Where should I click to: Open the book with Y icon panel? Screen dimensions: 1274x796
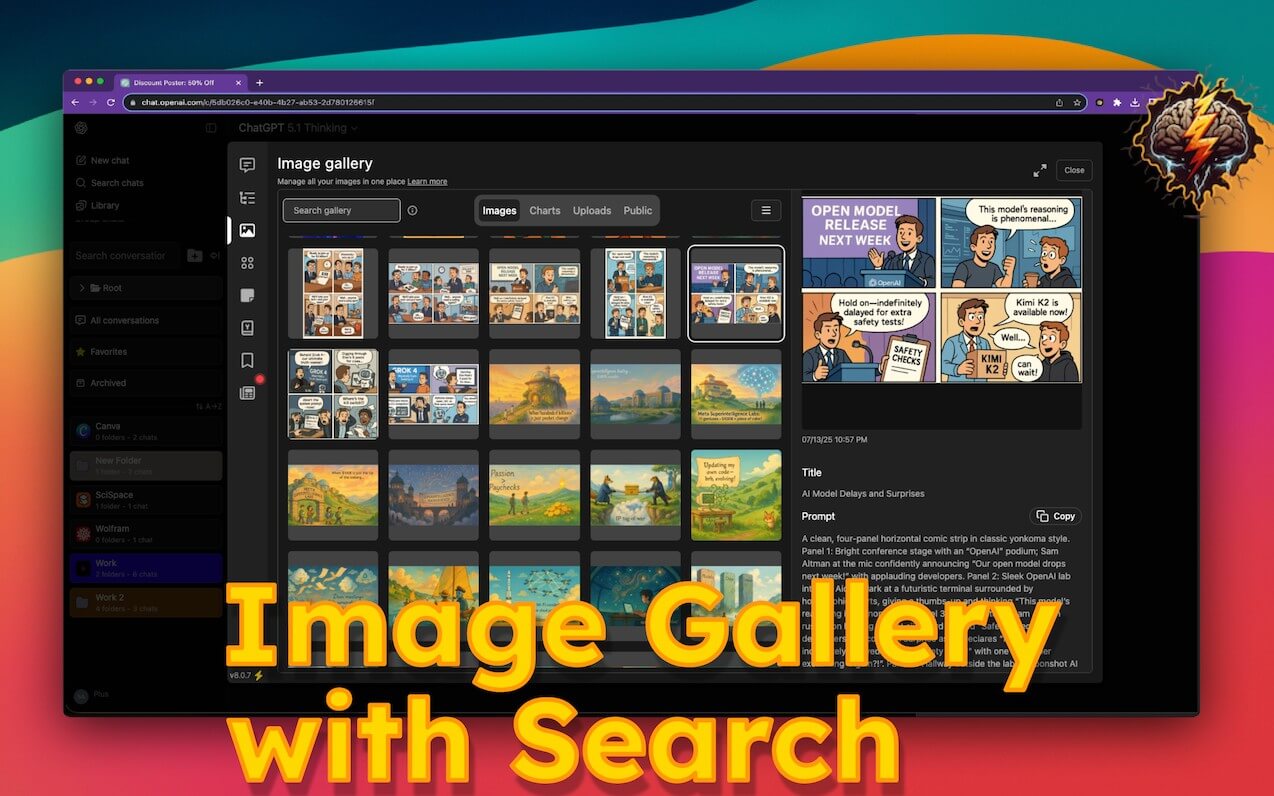pyautogui.click(x=247, y=327)
